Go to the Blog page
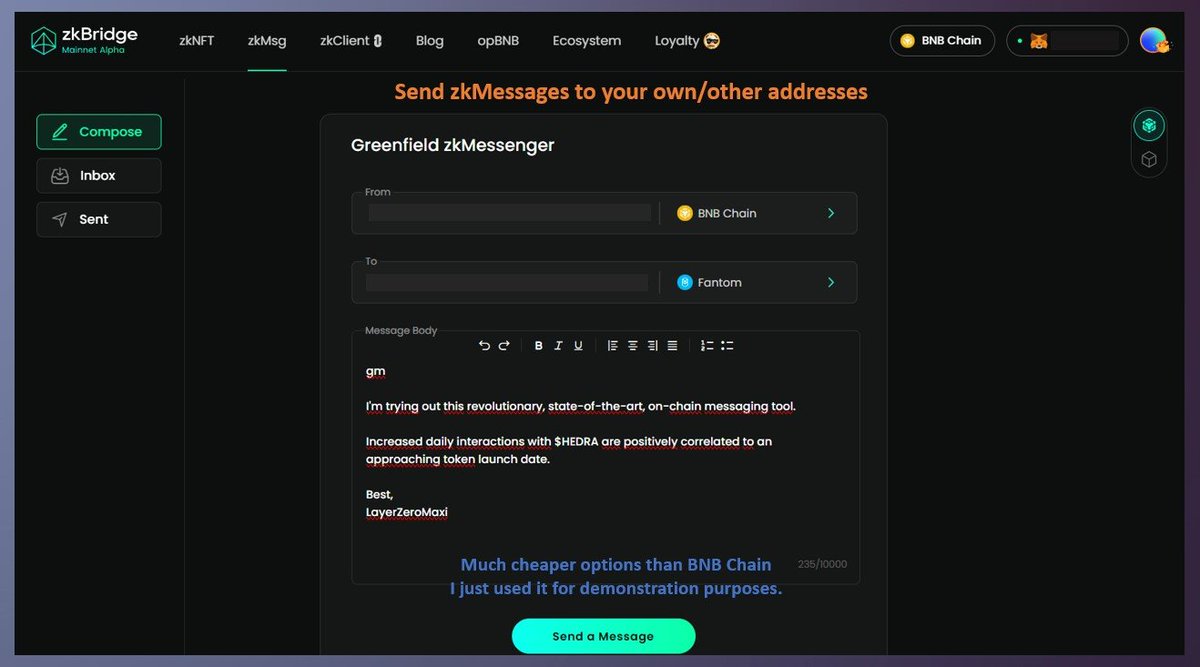This screenshot has width=1200, height=667. [429, 41]
